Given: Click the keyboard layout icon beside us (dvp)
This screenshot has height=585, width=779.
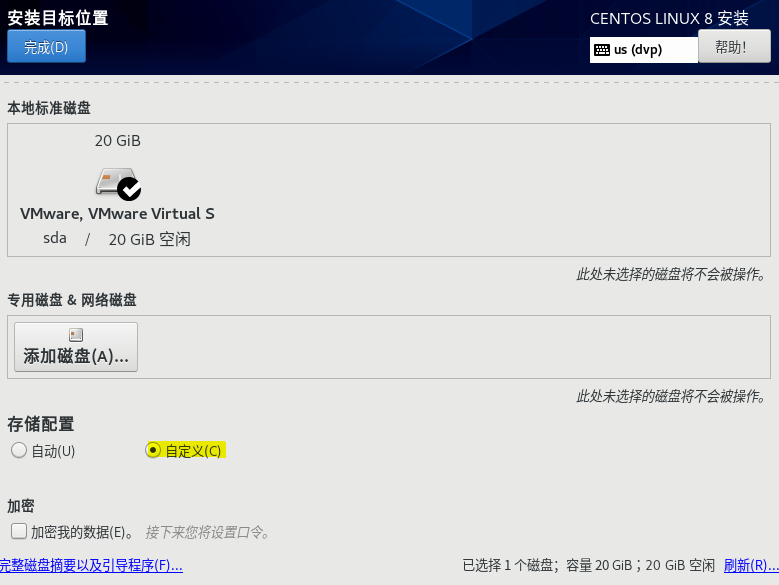Looking at the screenshot, I should point(602,50).
